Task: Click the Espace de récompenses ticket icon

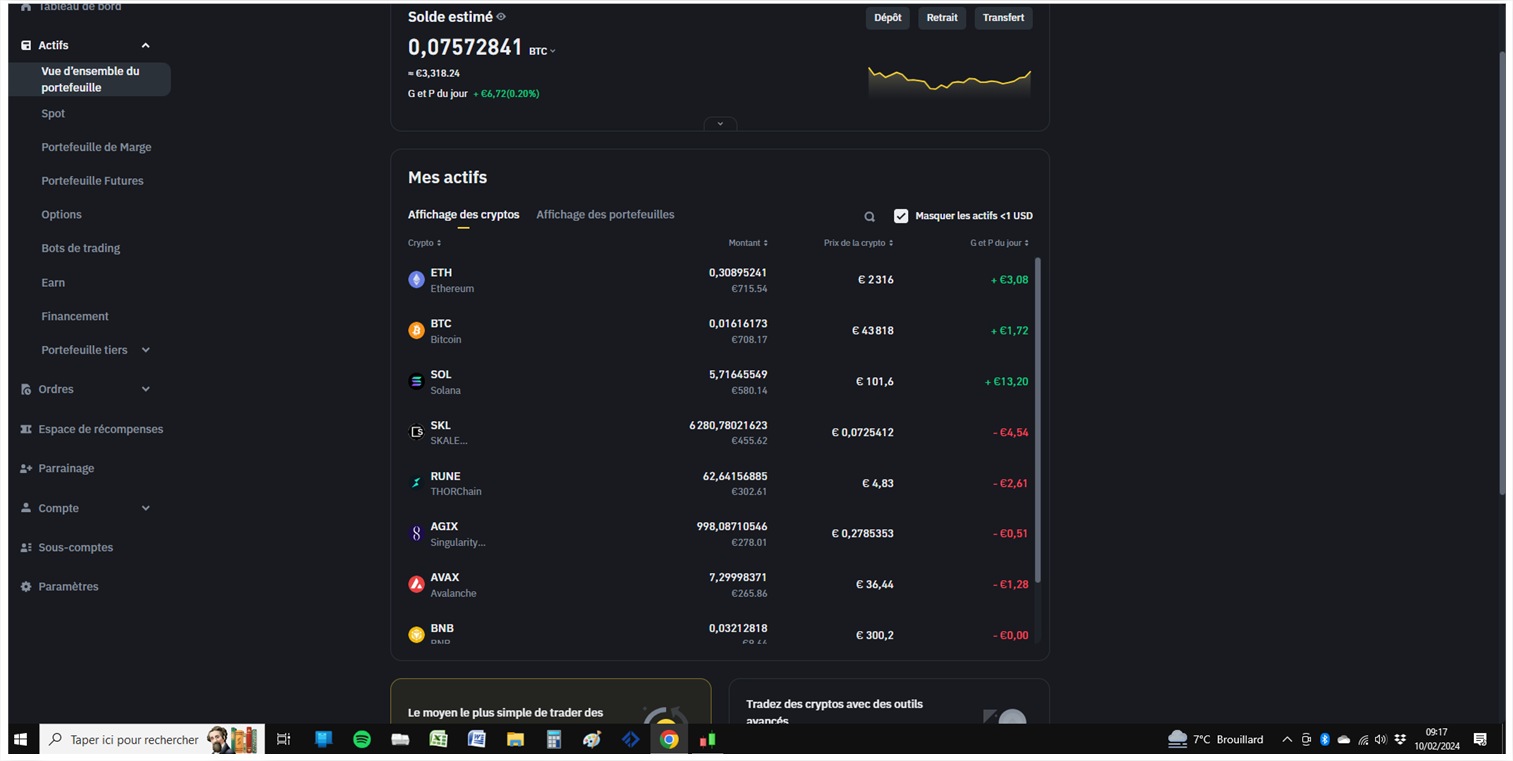Action: point(26,429)
